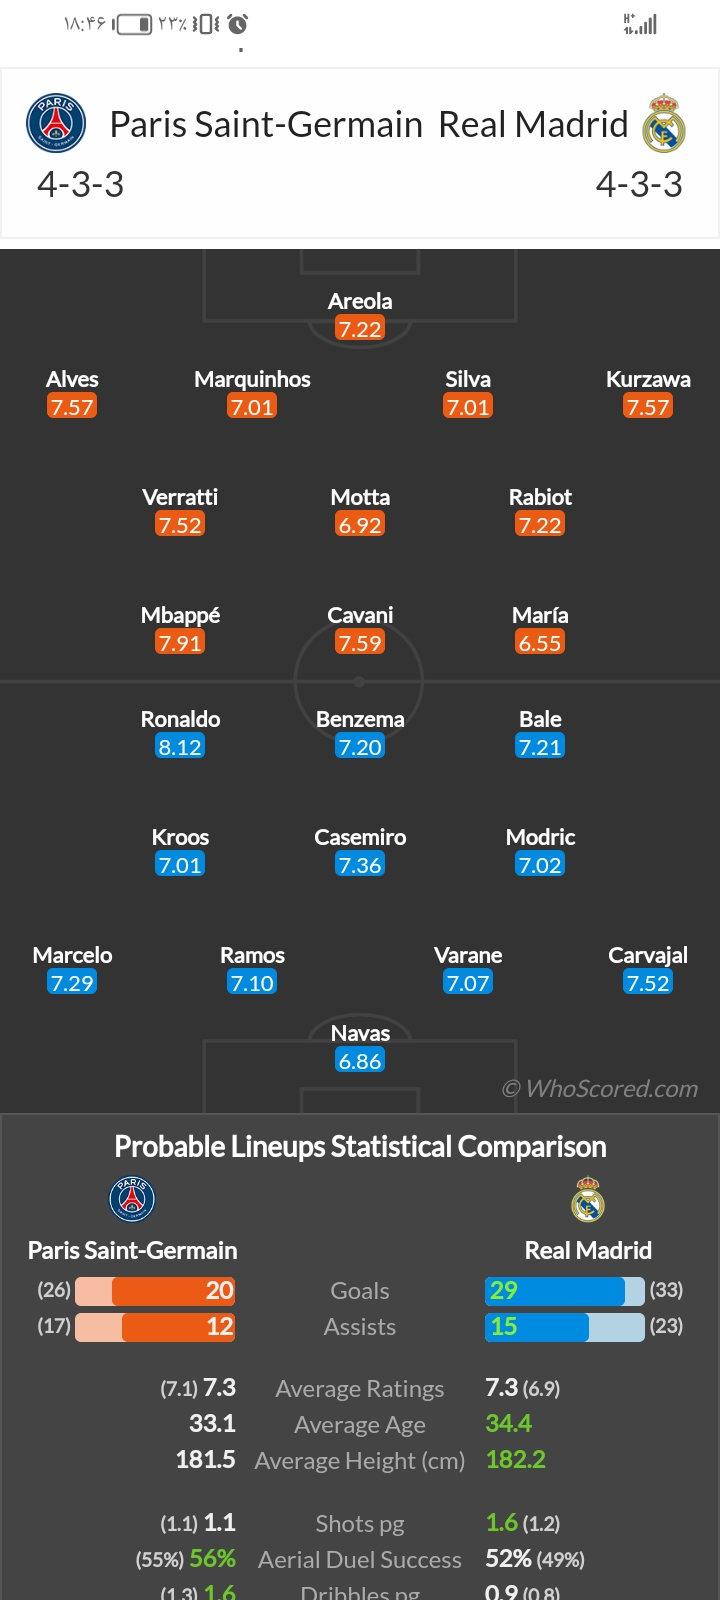Select Casemiro's 7.36 rating badge
The image size is (720, 1600).
click(x=360, y=865)
